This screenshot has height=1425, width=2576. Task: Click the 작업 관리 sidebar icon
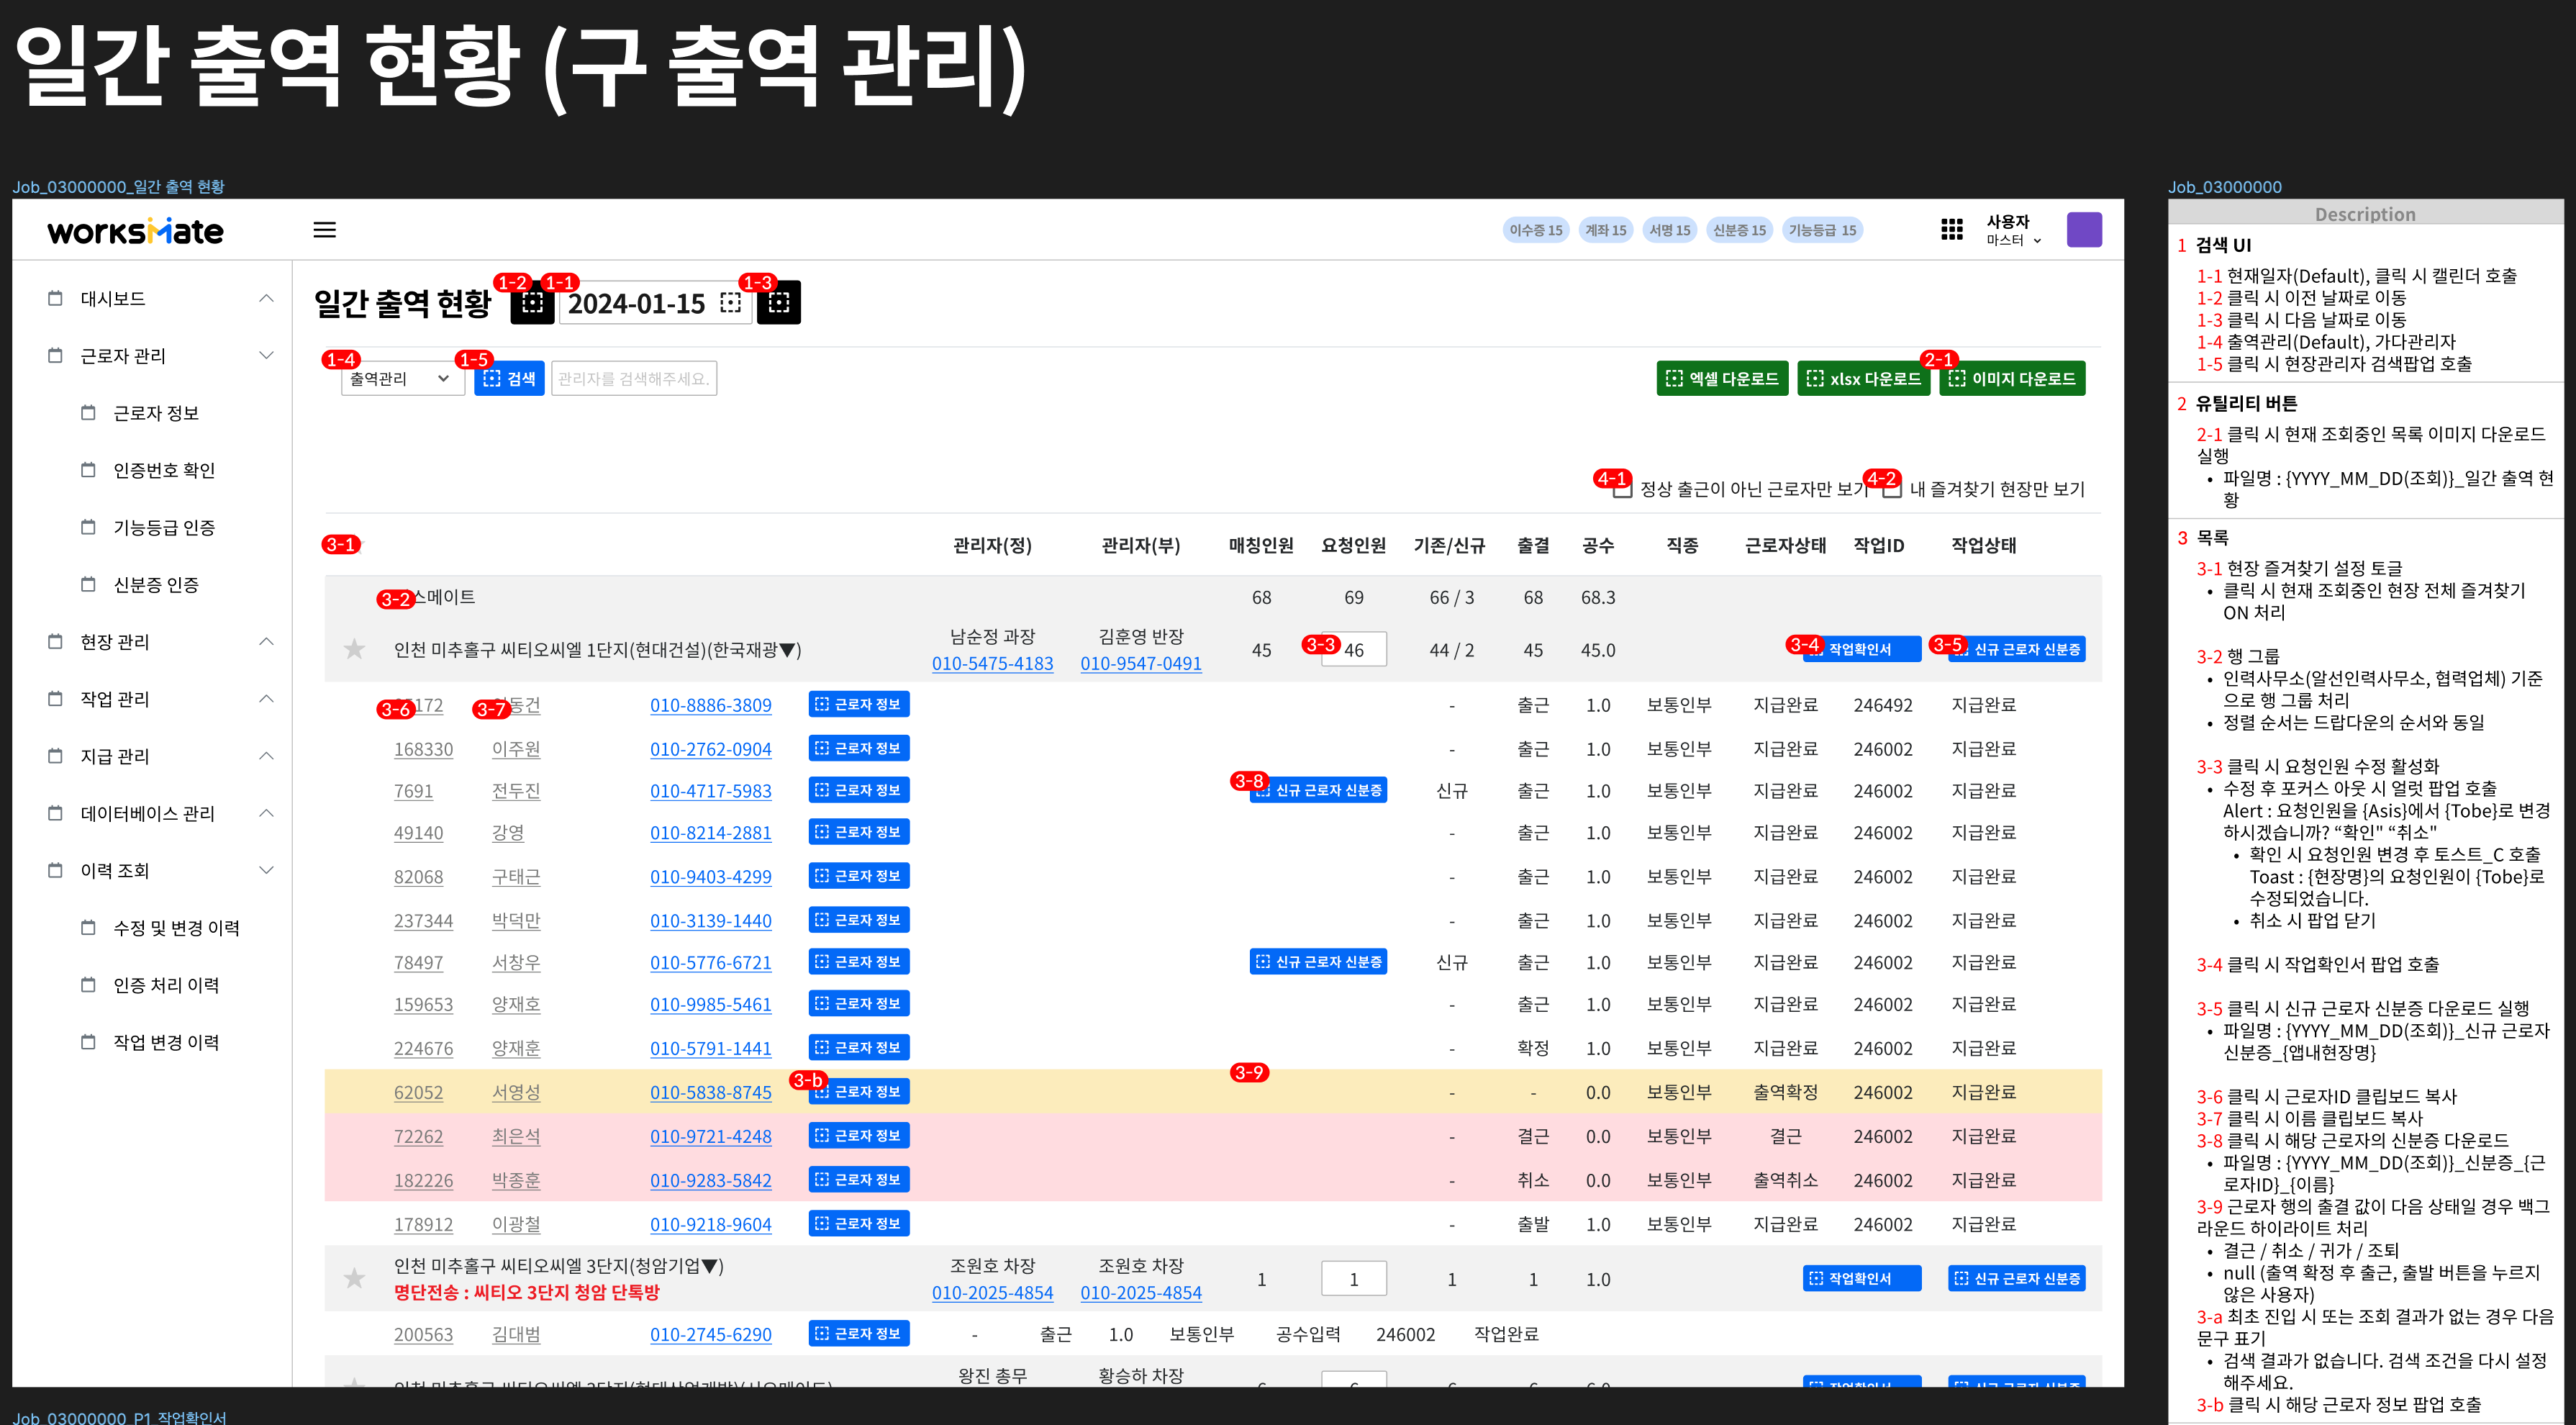pos(55,698)
